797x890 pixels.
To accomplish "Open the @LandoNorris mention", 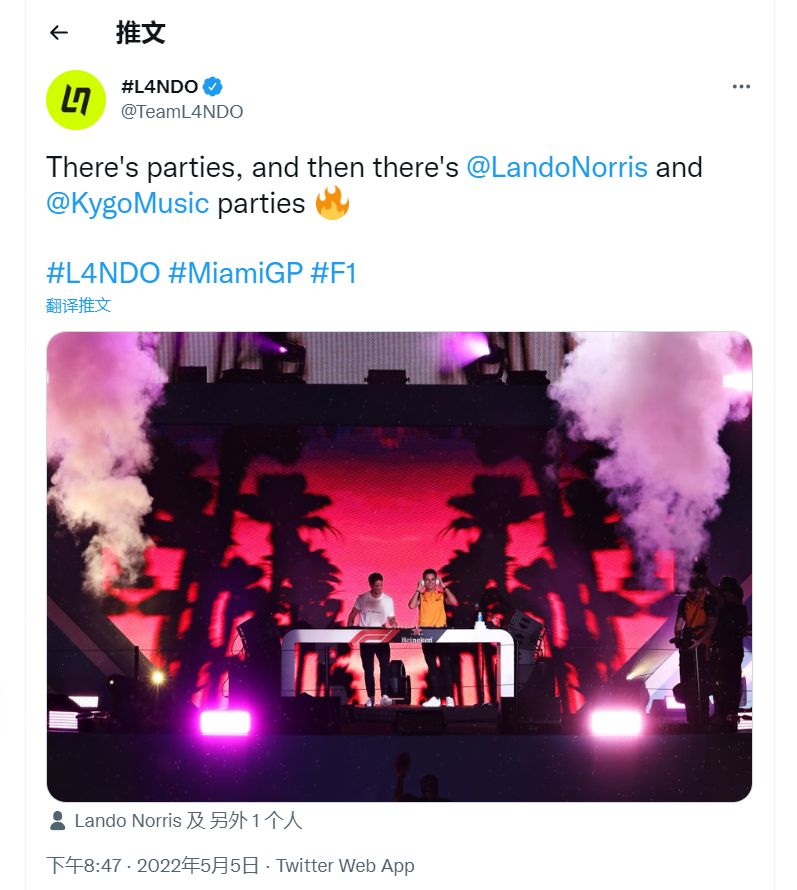I will click(557, 167).
